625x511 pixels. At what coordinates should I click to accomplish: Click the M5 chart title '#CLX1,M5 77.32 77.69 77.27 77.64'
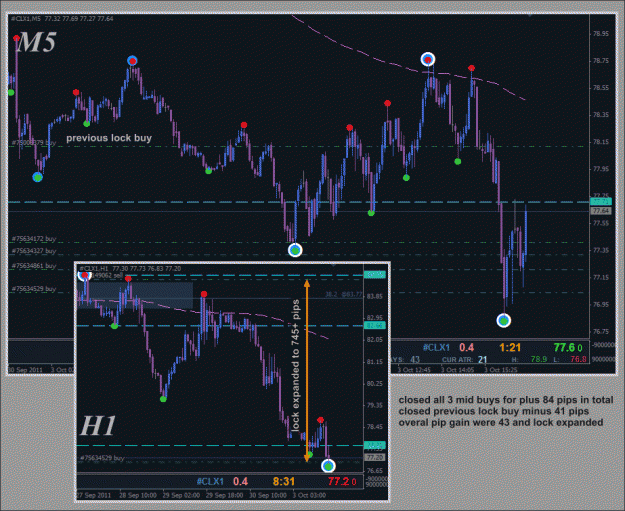[62, 19]
